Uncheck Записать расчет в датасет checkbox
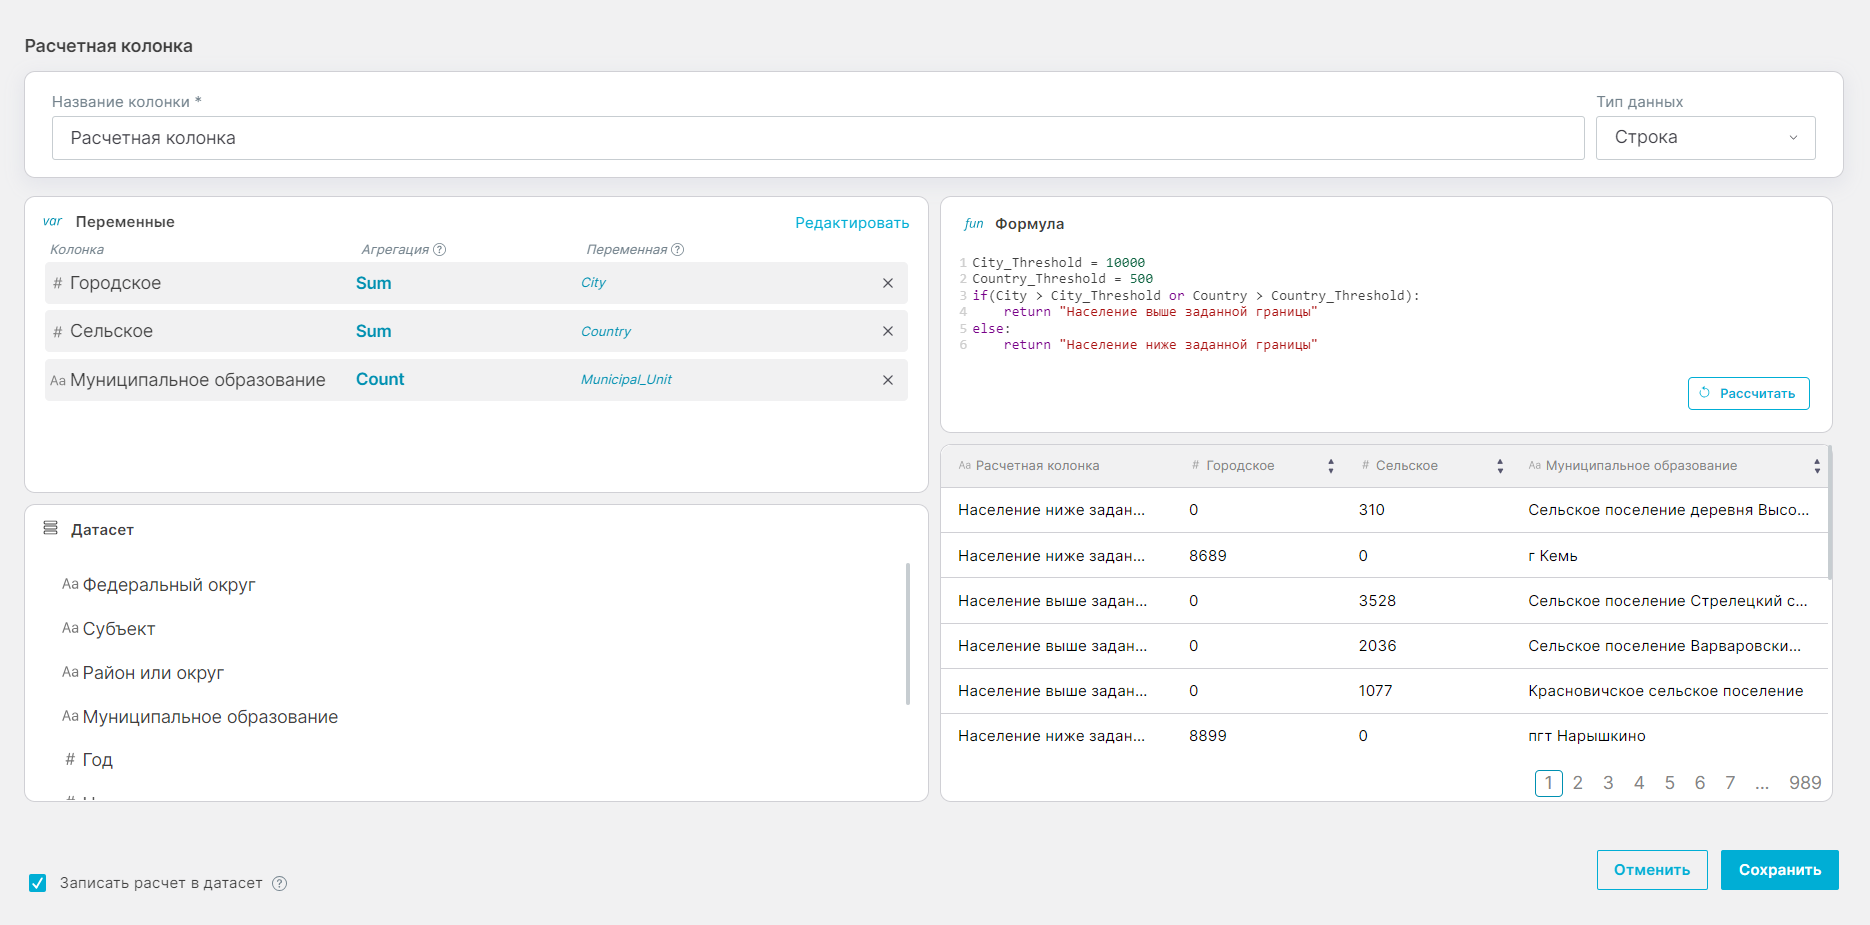Viewport: 1870px width, 925px height. [38, 883]
